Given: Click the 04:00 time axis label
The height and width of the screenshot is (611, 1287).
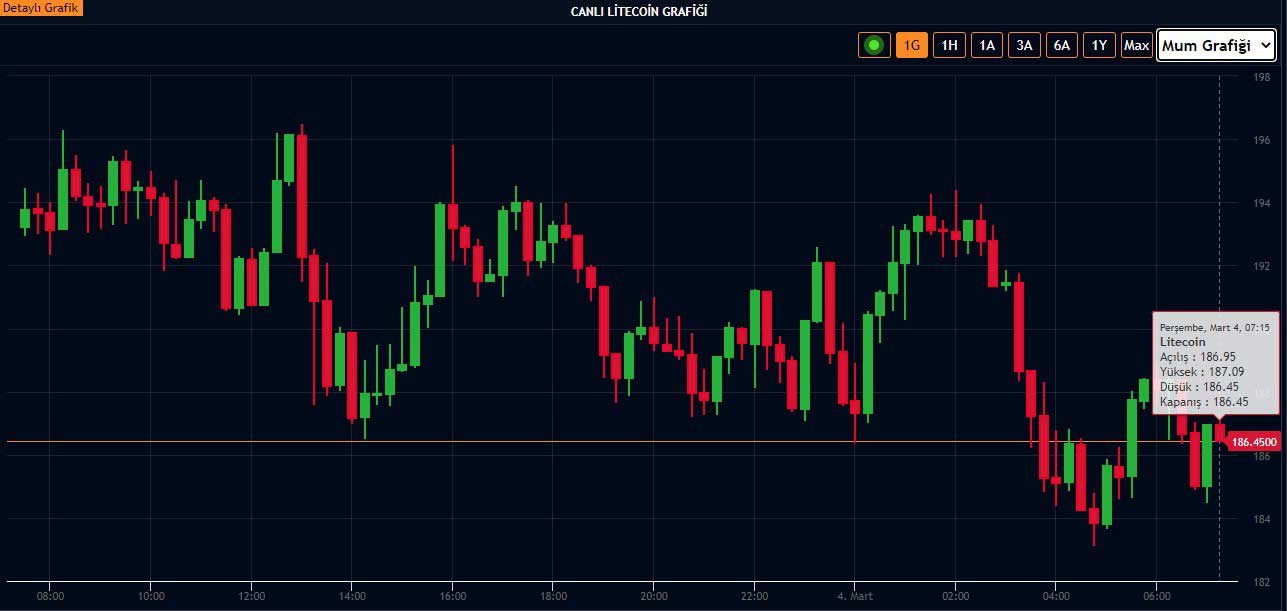Looking at the screenshot, I should pos(1055,595).
